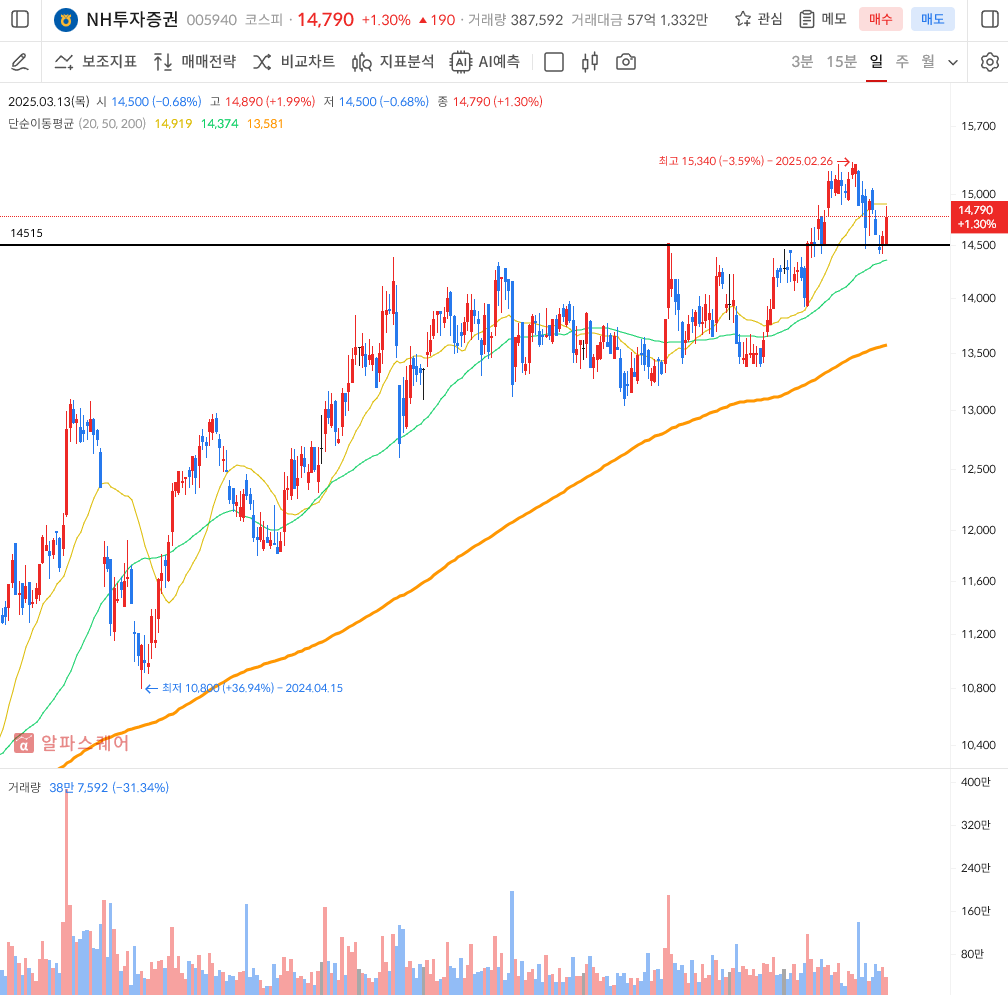Click the 400만 volume axis label

[x=975, y=782]
